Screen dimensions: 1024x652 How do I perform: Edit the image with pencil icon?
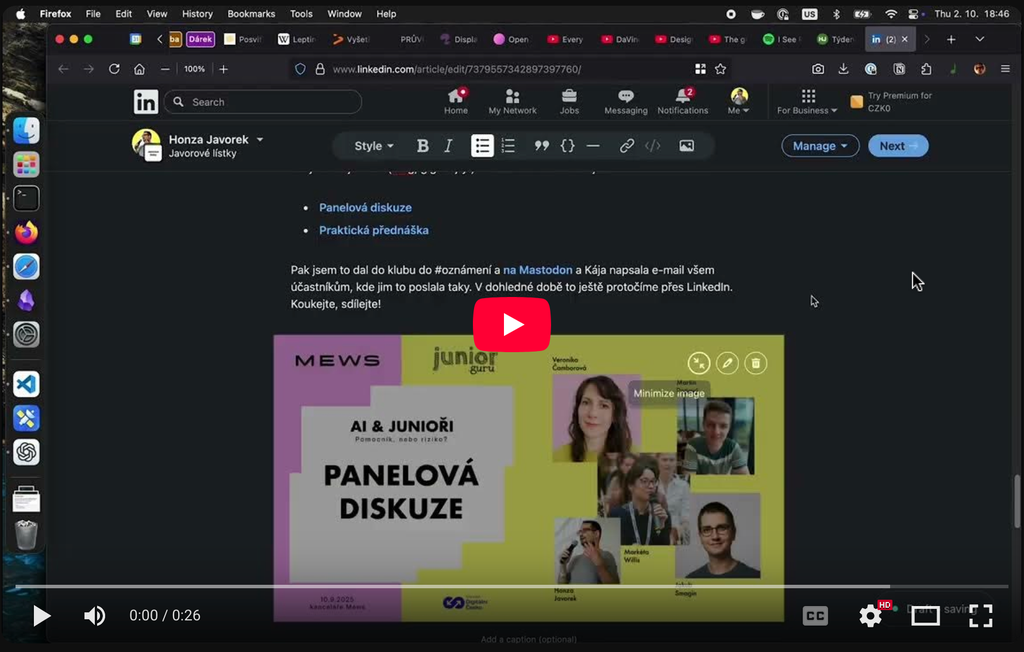(727, 363)
